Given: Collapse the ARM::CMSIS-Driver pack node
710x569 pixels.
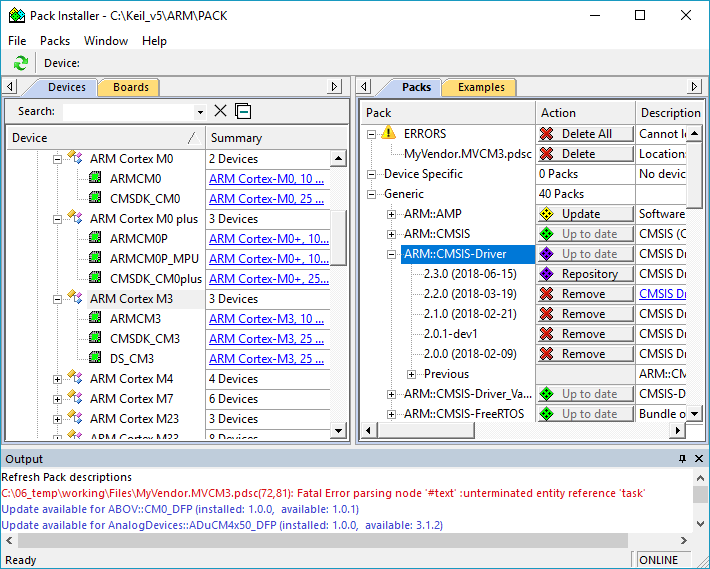Looking at the screenshot, I should coord(391,254).
